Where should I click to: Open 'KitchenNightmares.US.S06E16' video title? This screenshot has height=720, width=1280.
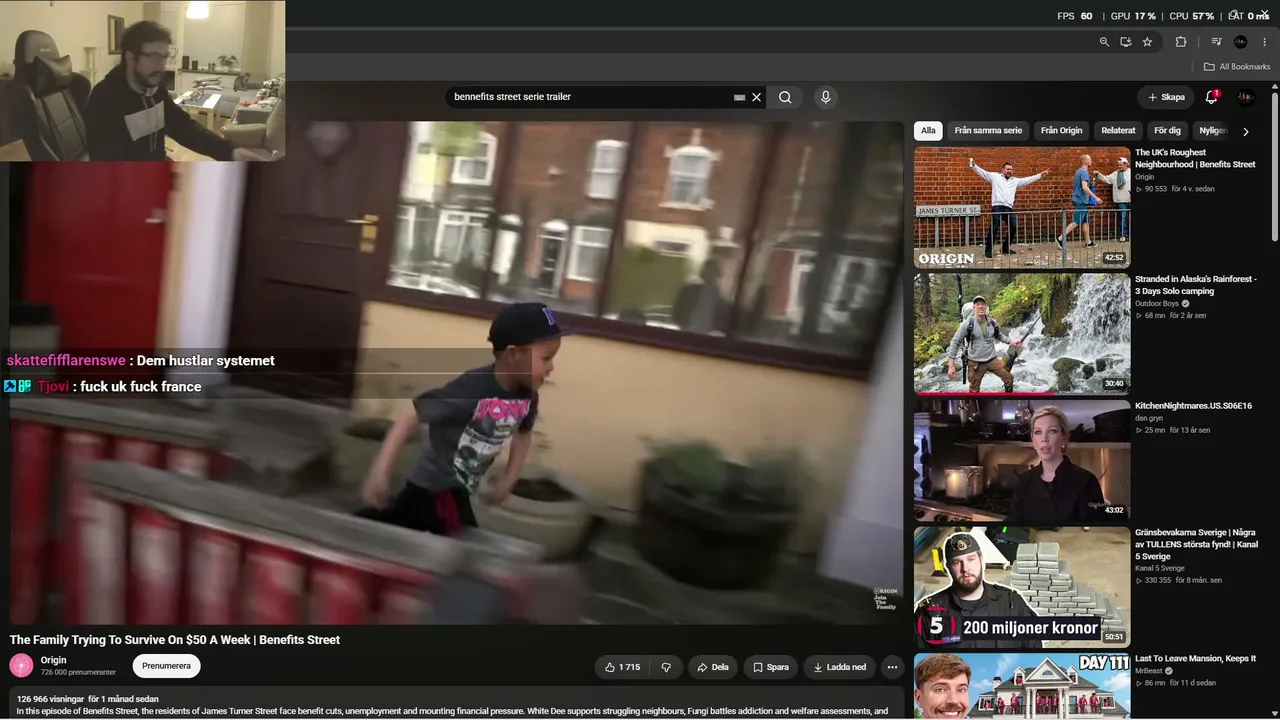[1193, 406]
